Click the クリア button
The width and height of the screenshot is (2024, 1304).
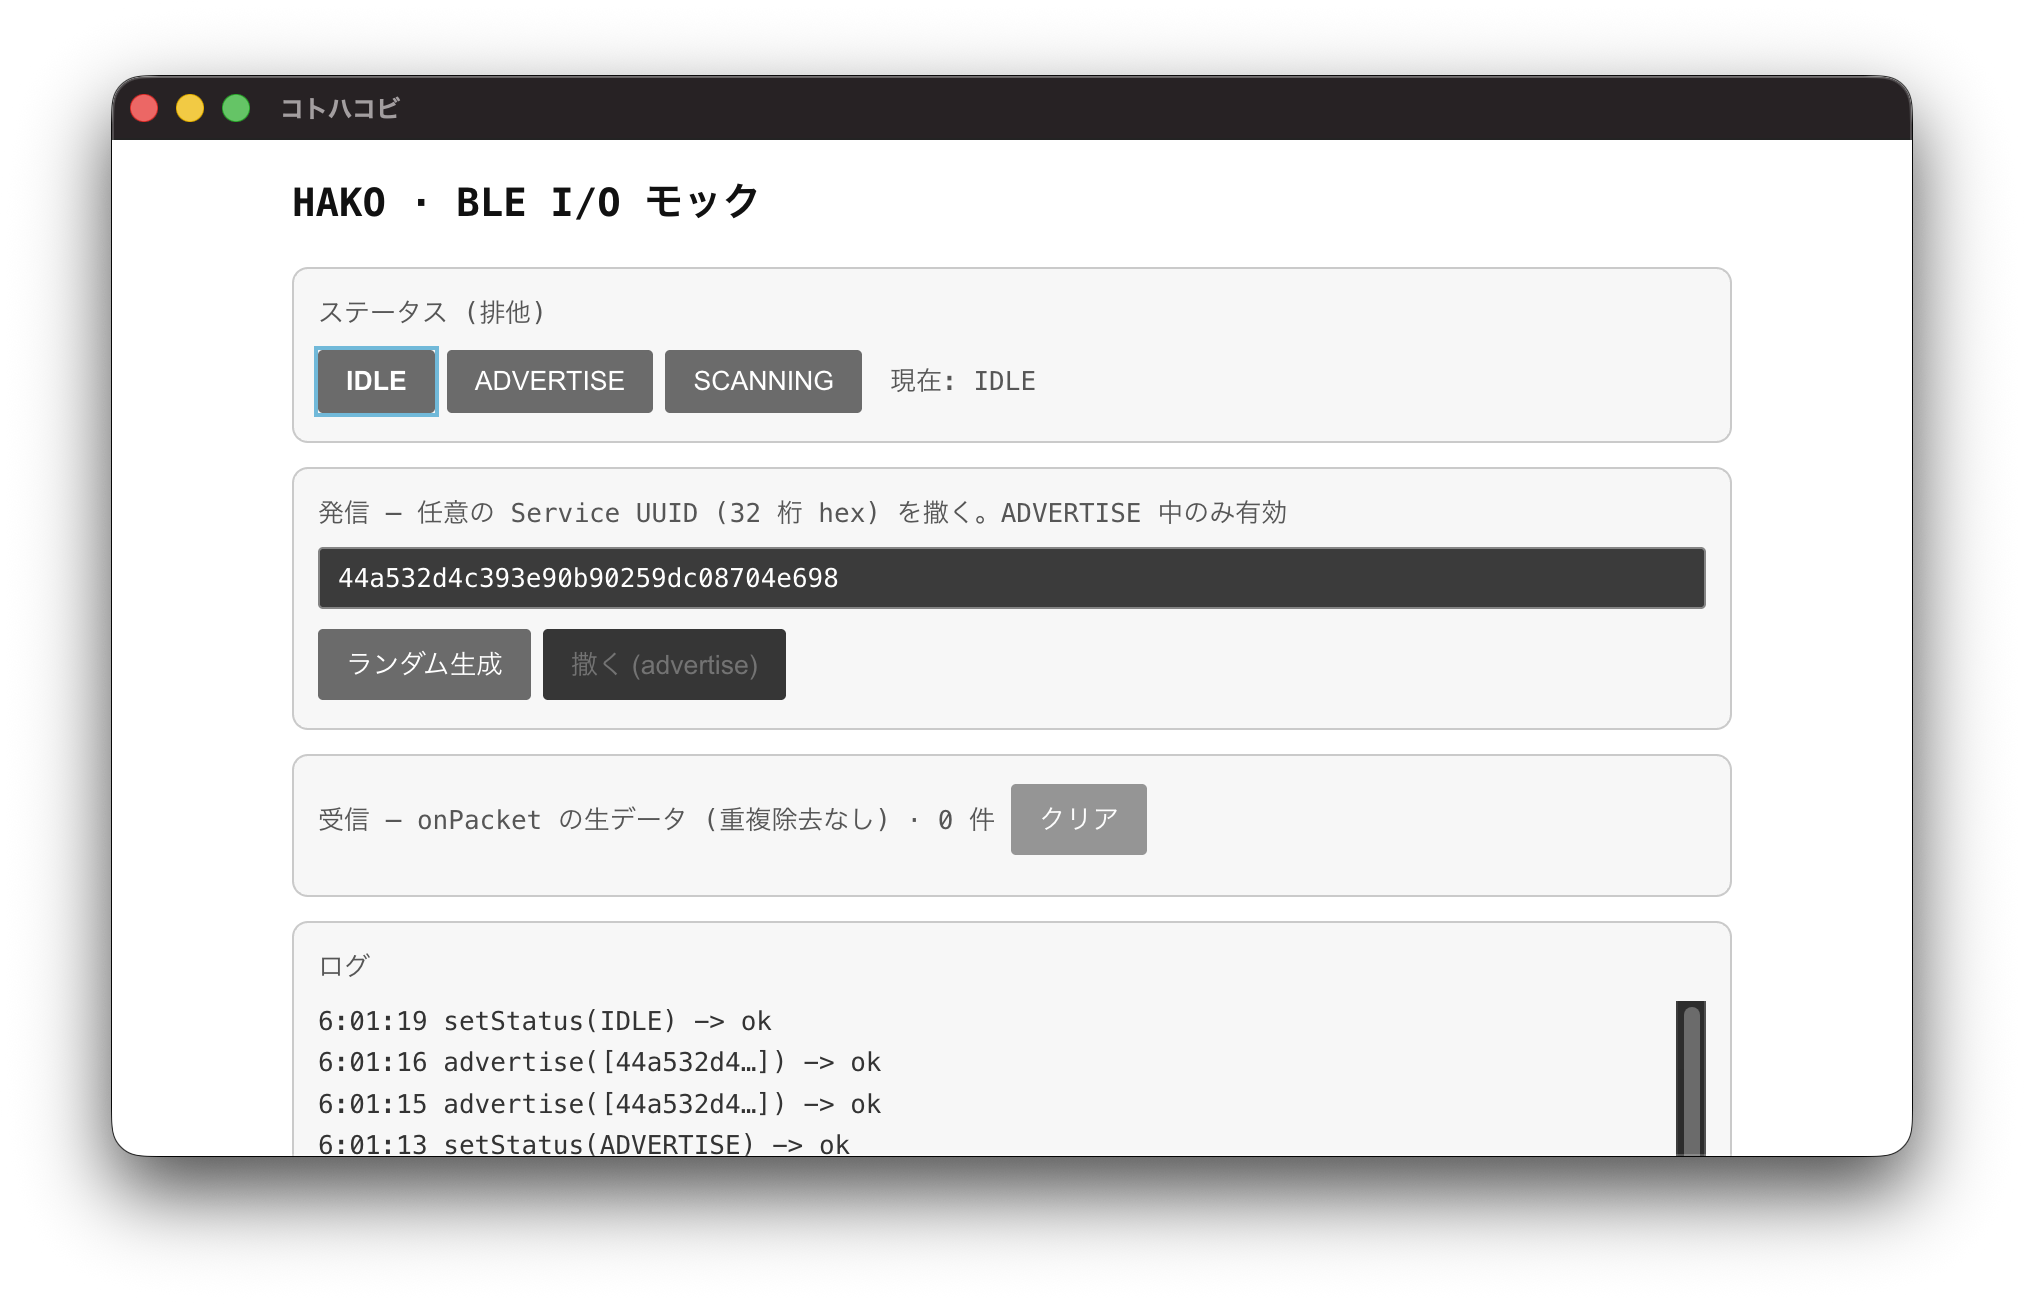pyautogui.click(x=1078, y=819)
